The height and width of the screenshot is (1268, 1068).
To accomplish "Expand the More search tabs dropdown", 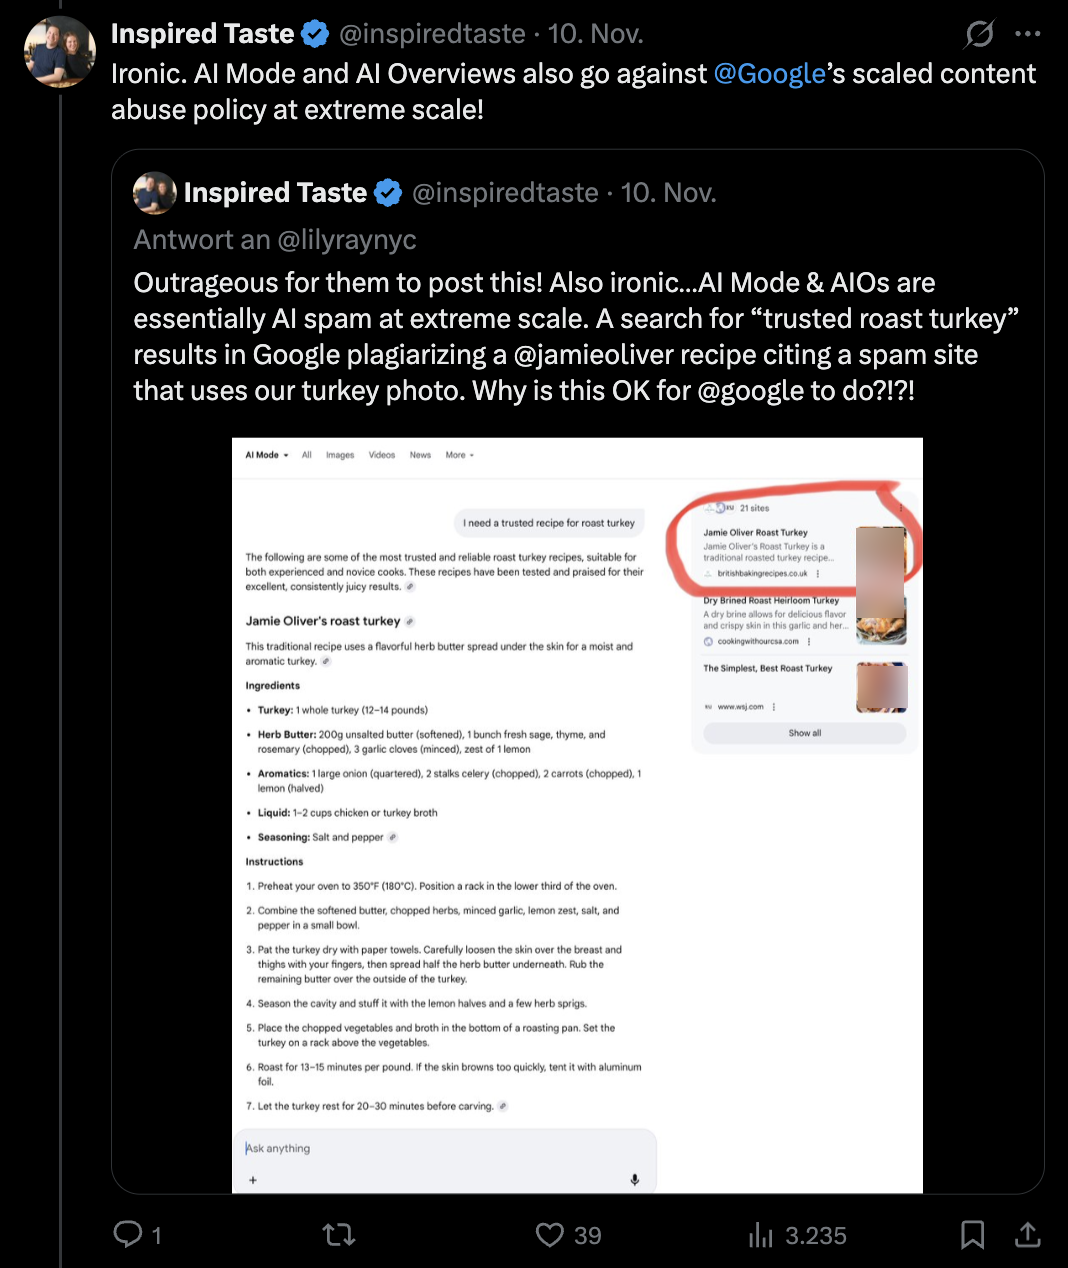I will pyautogui.click(x=458, y=455).
